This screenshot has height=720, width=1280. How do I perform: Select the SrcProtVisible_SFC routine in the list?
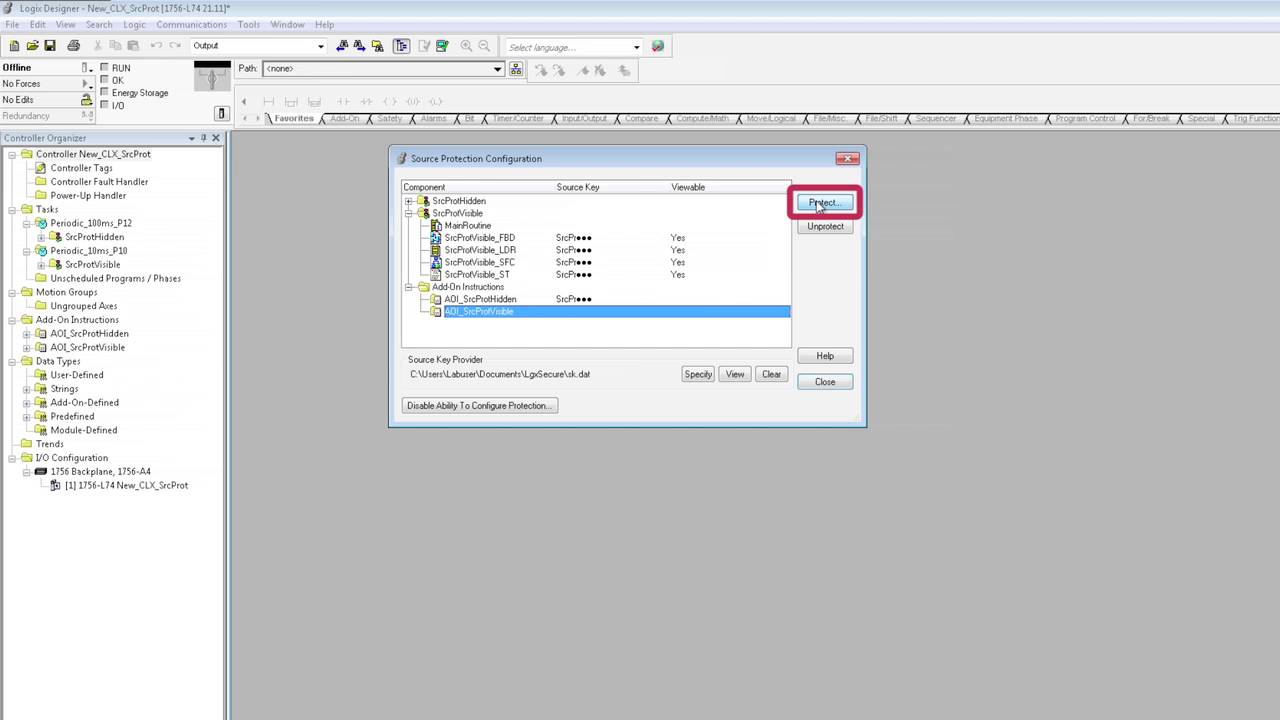click(479, 262)
